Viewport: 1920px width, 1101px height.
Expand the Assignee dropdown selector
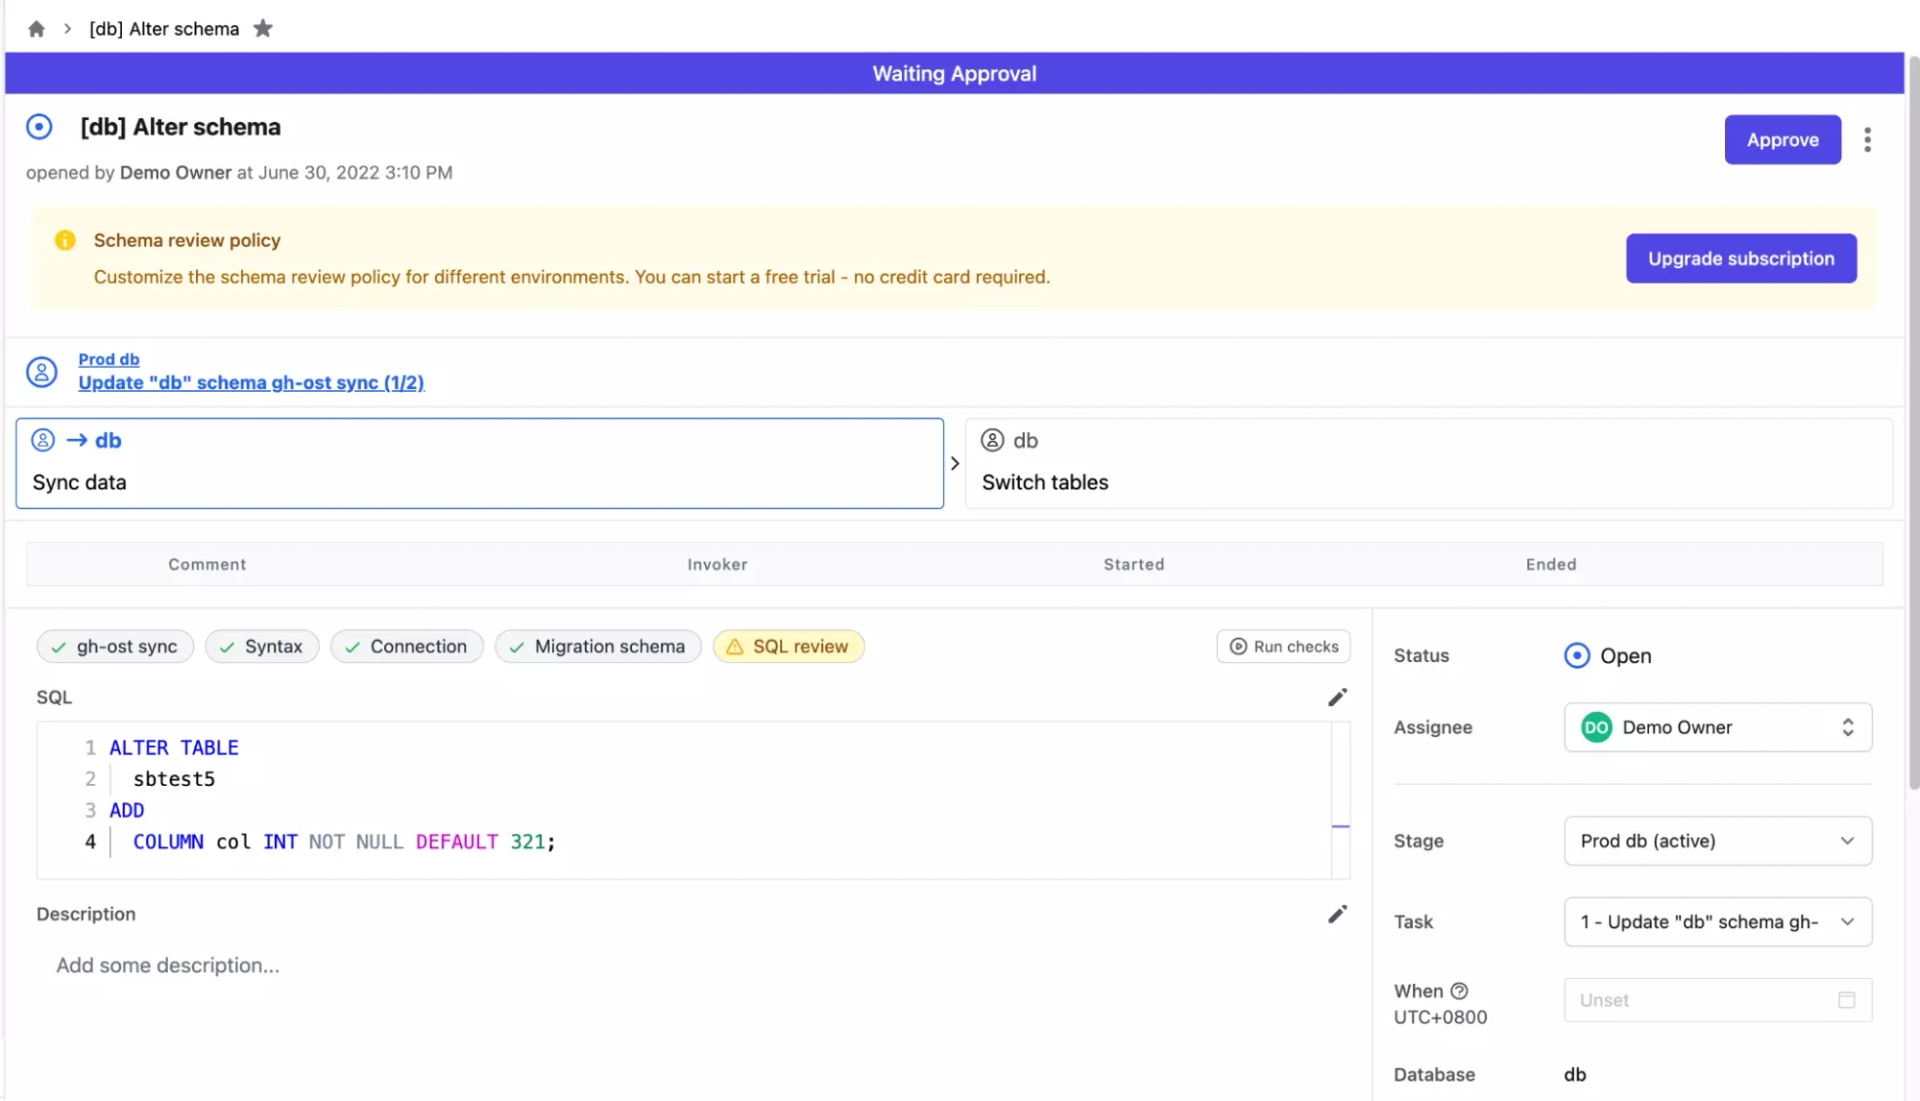(x=1847, y=727)
